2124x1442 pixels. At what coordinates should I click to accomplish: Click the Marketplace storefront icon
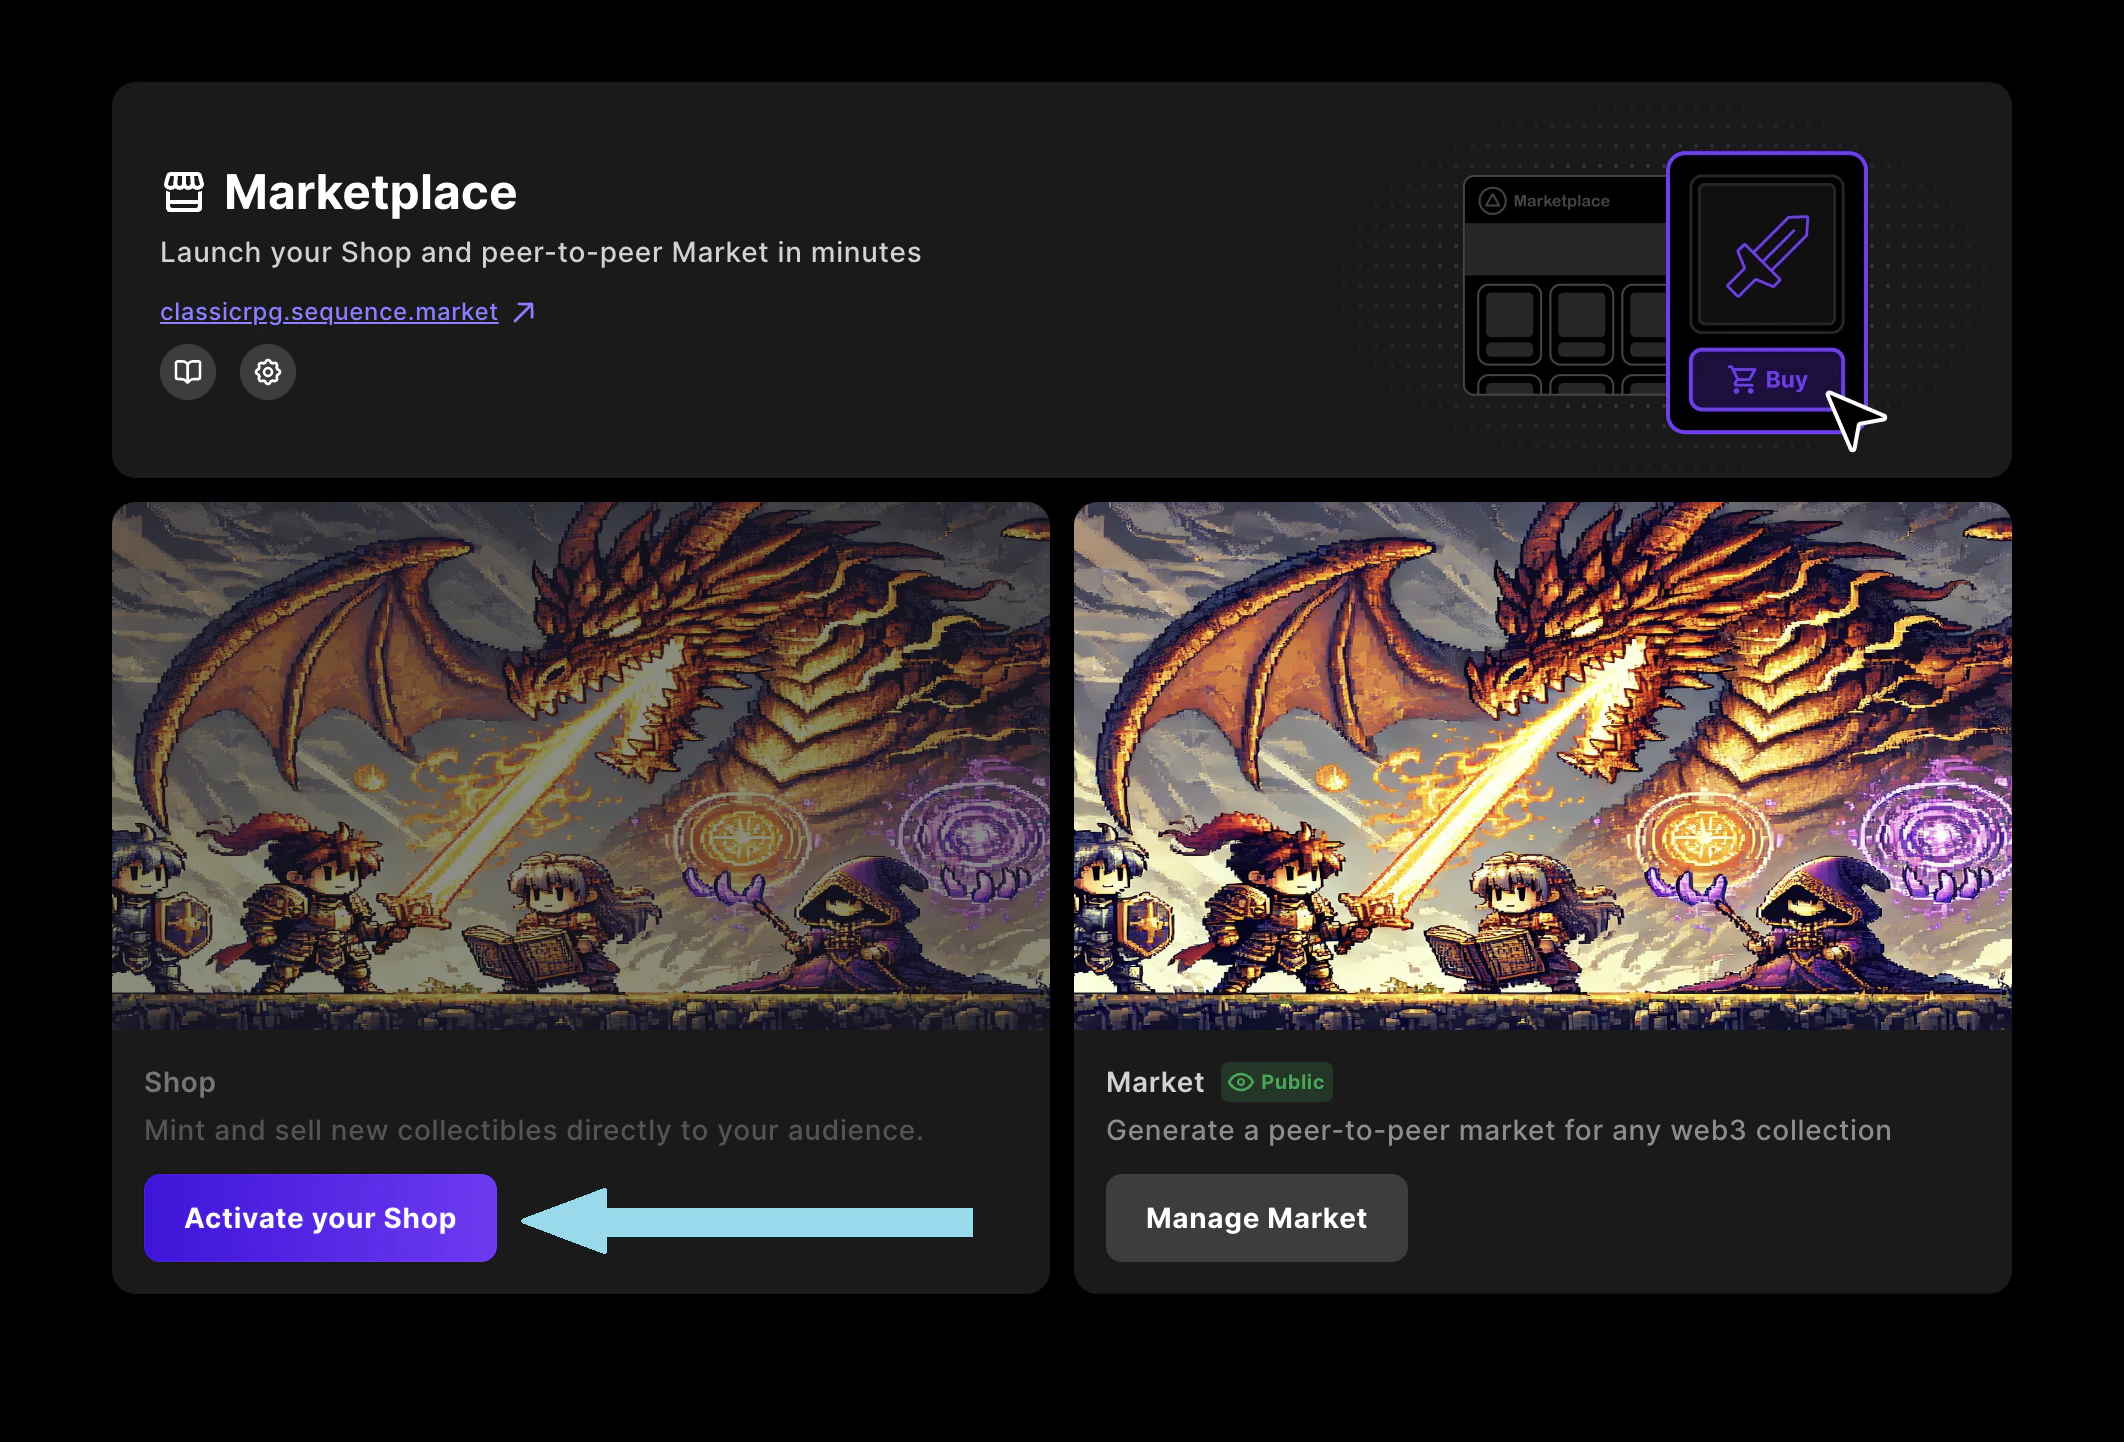[x=184, y=192]
